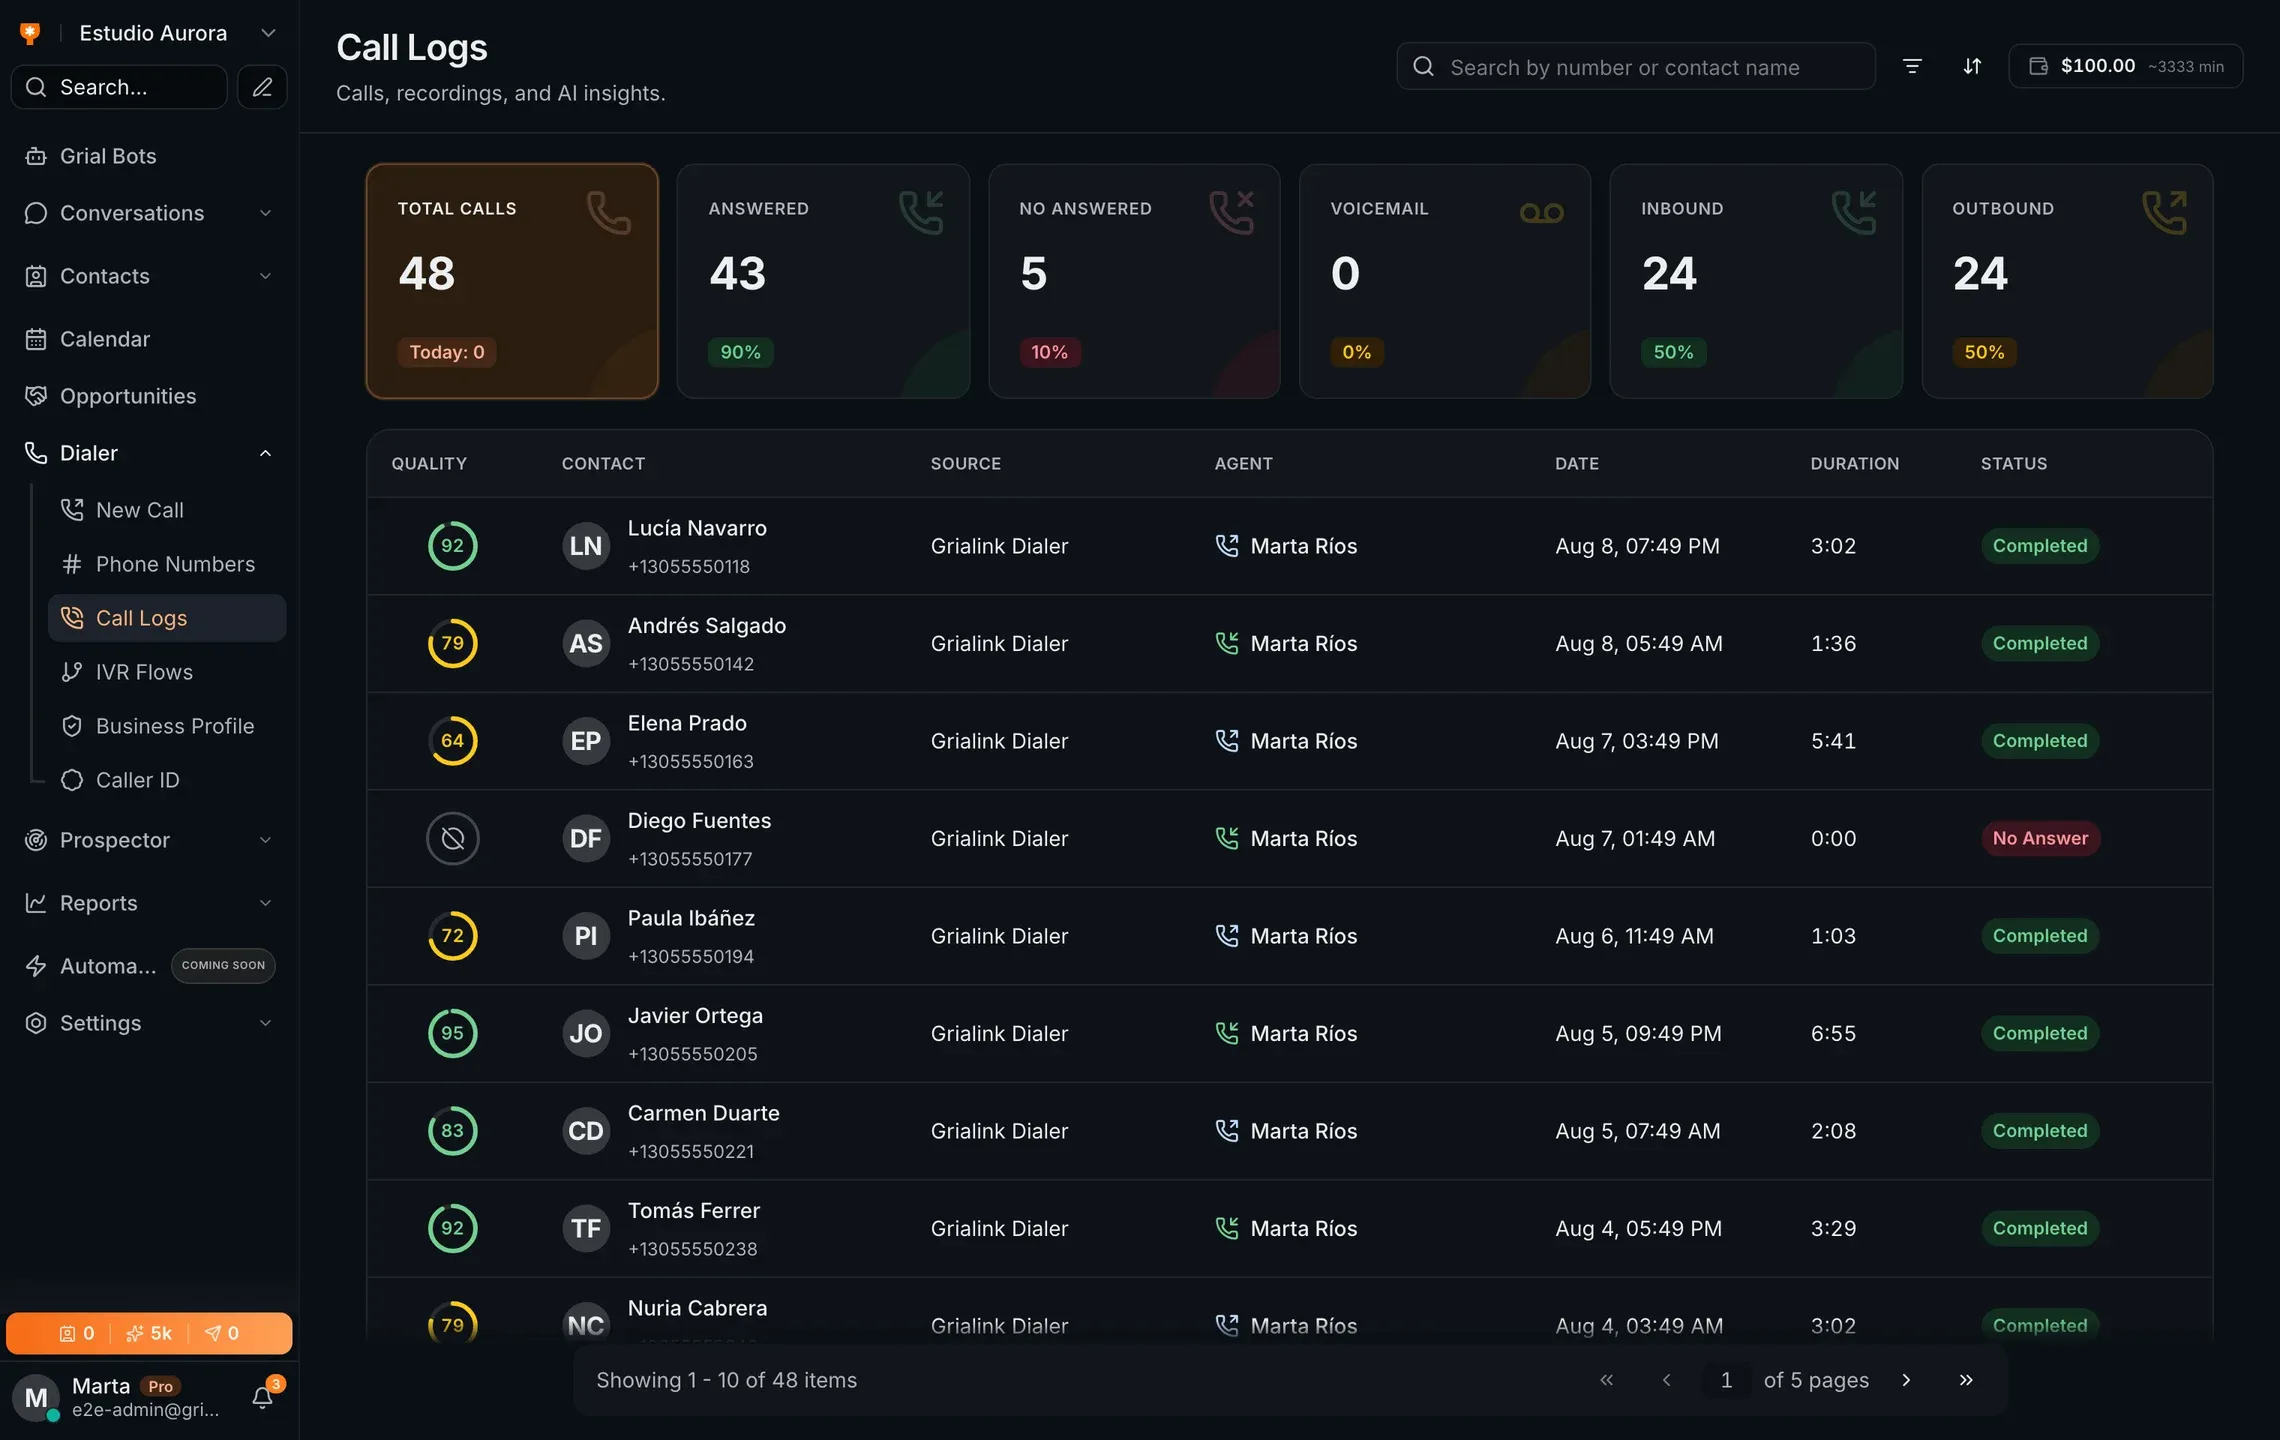Click the orange credits usage bar
The height and width of the screenshot is (1440, 2280).
[x=149, y=1333]
